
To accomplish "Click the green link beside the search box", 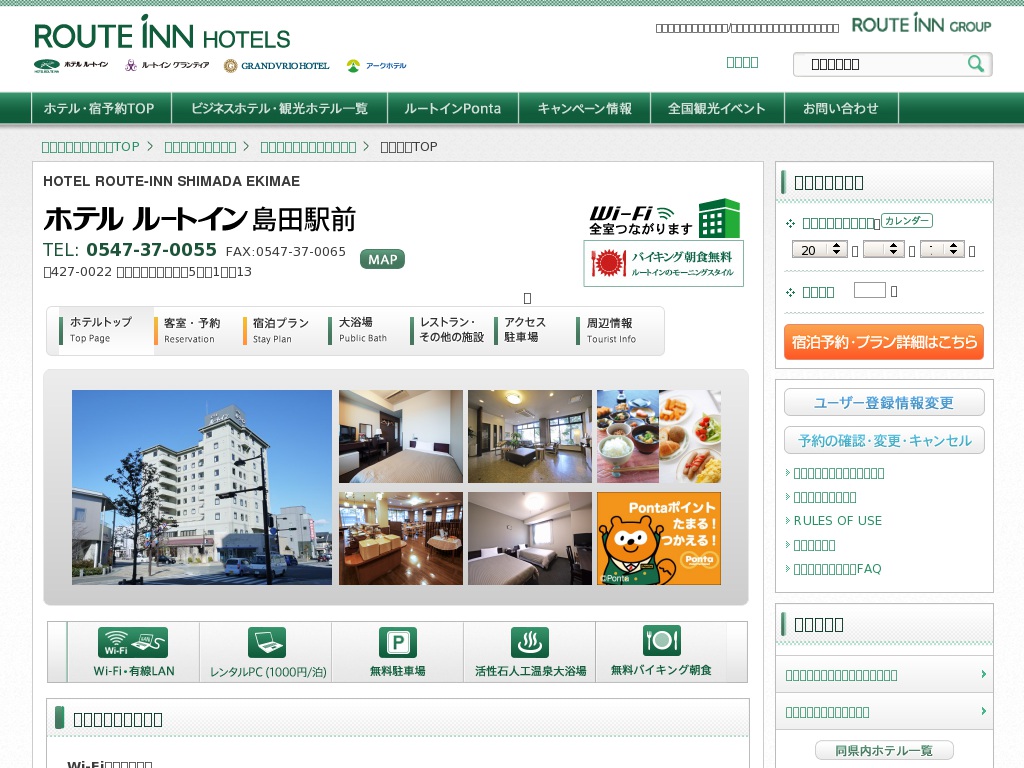I will click(x=743, y=63).
